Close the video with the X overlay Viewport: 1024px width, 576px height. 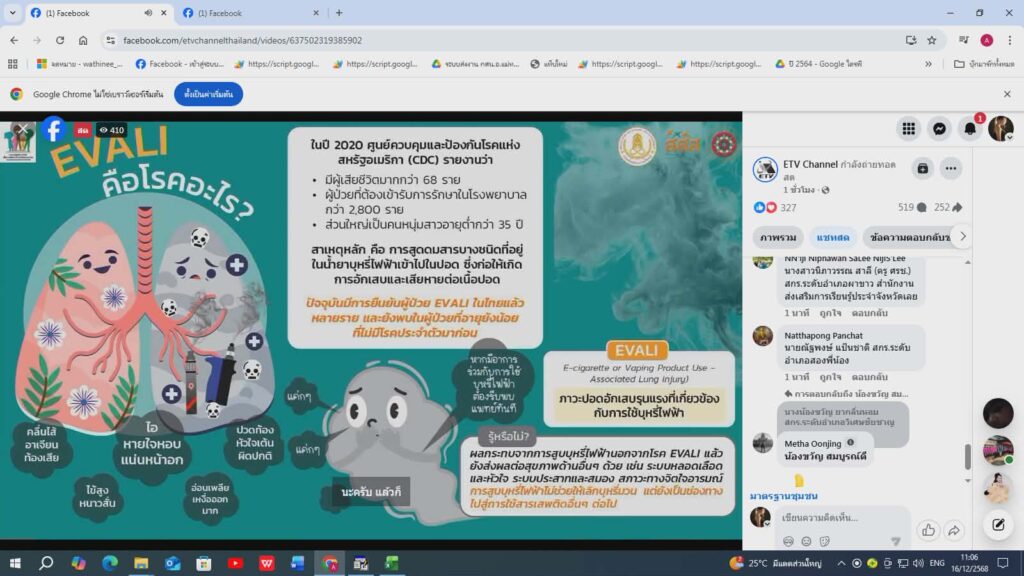[22, 129]
